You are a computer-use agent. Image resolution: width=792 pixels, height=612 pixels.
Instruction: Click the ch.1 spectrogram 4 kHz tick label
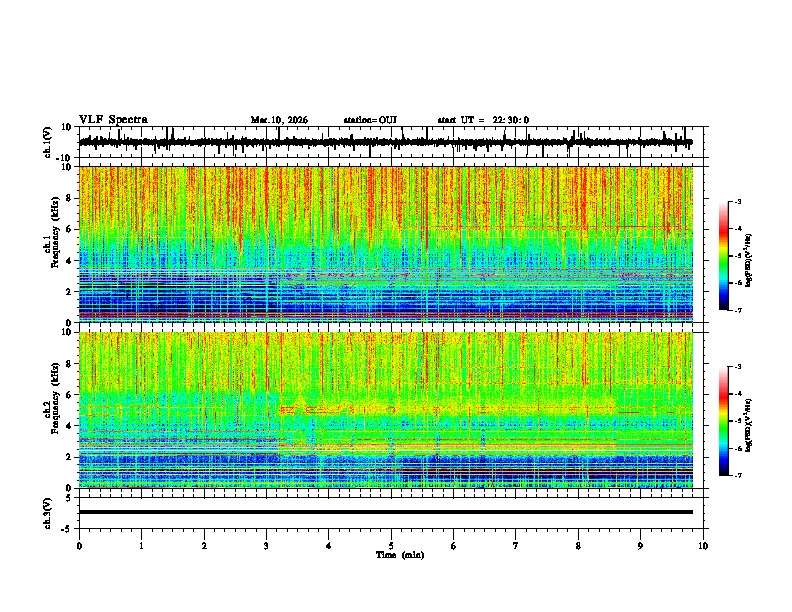[x=70, y=261]
